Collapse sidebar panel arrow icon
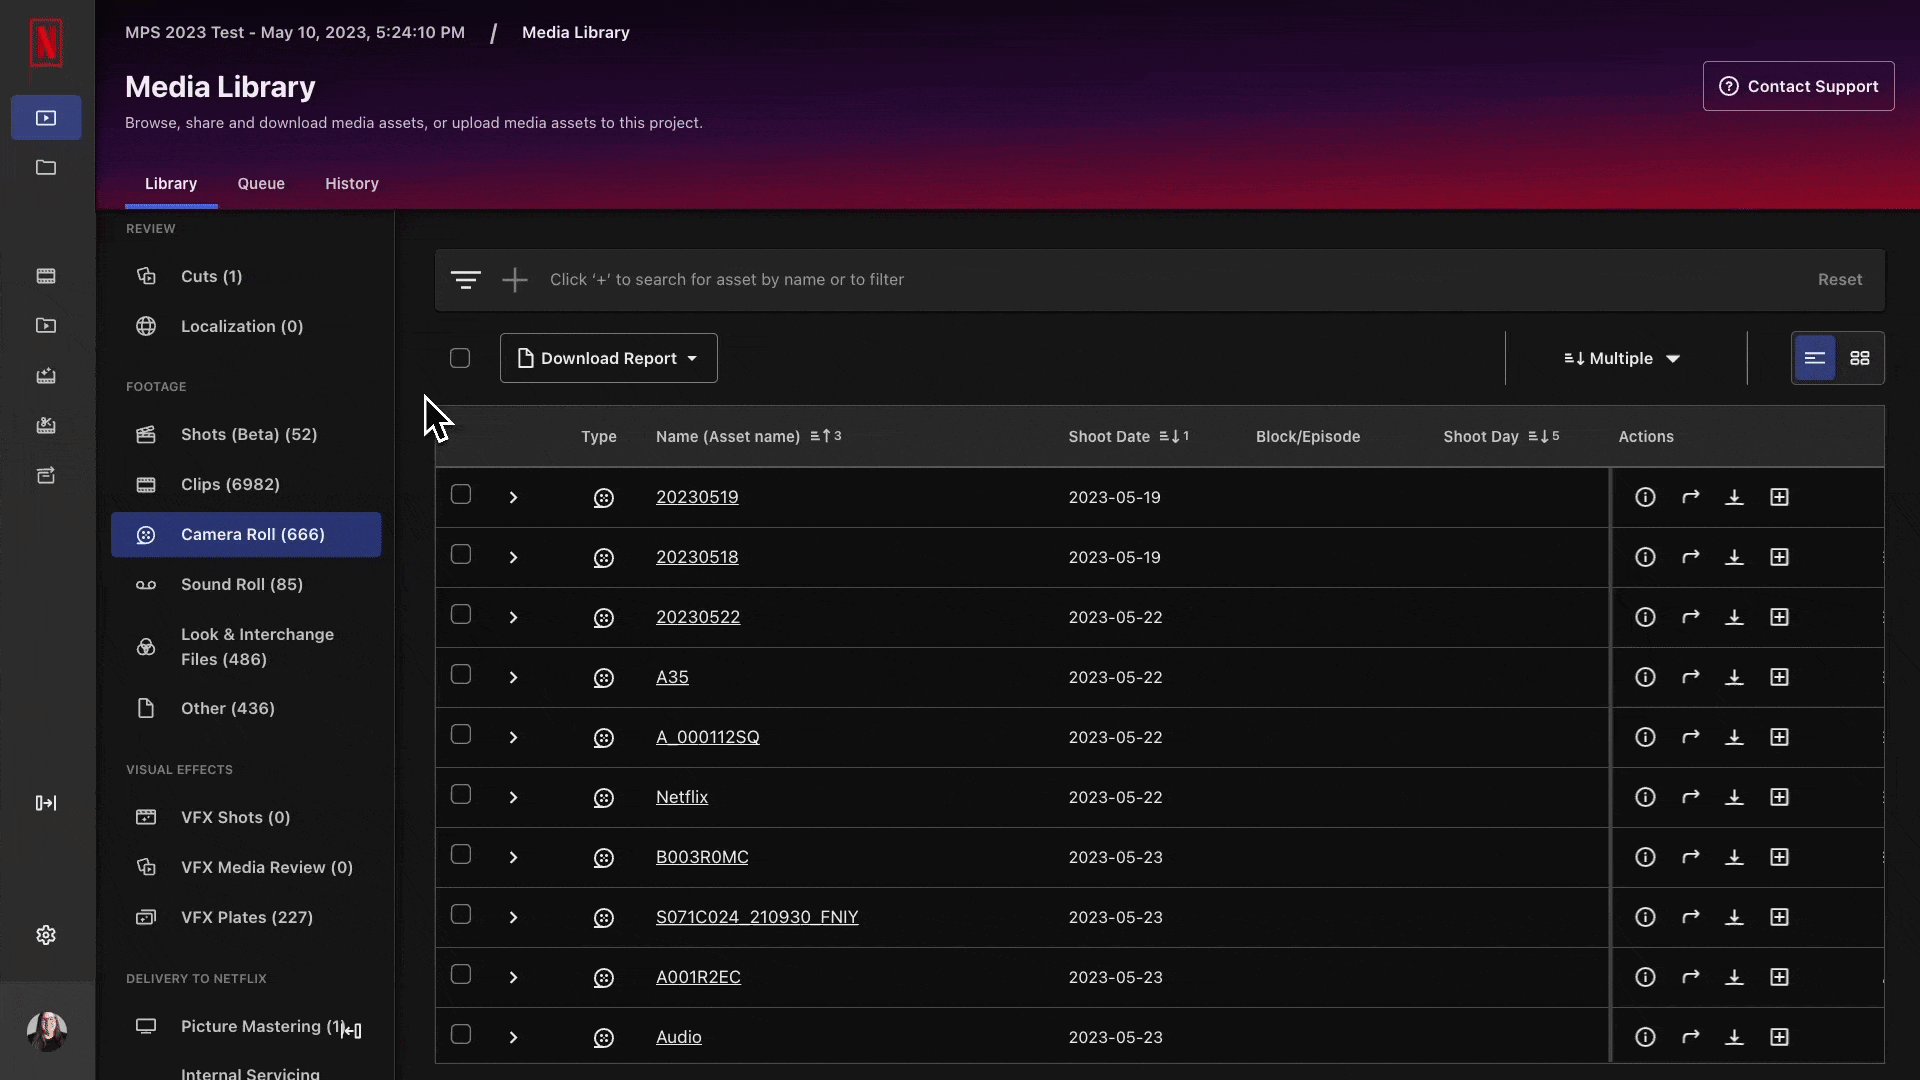This screenshot has height=1080, width=1920. (352, 1030)
